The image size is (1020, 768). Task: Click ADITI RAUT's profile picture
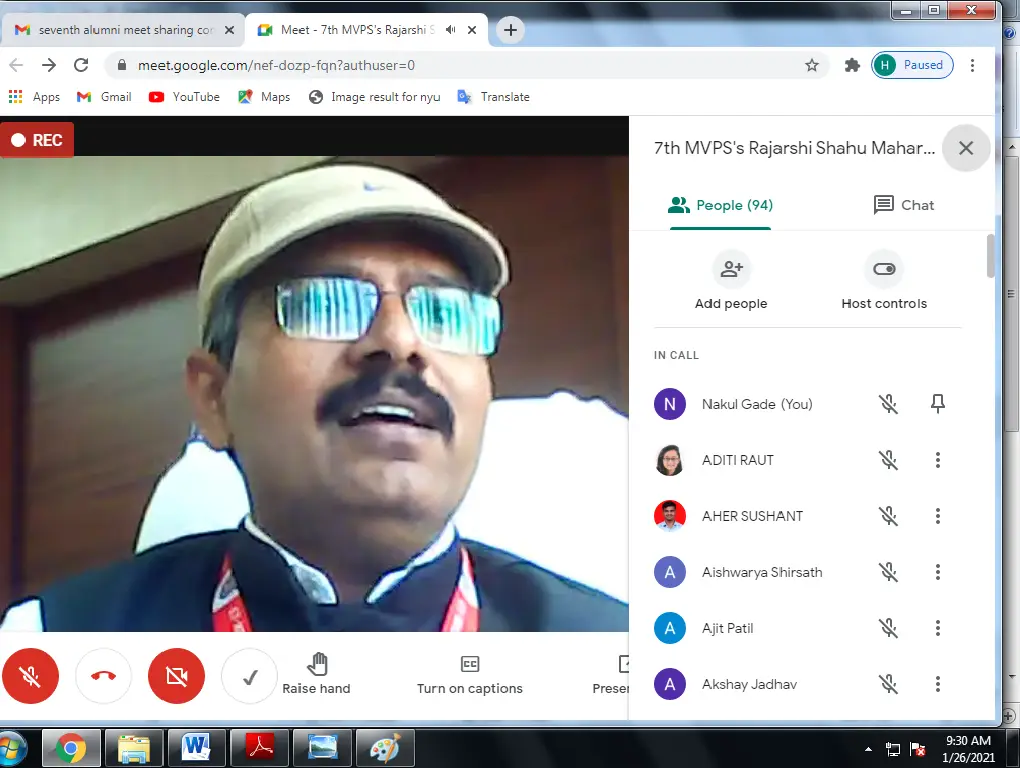669,460
